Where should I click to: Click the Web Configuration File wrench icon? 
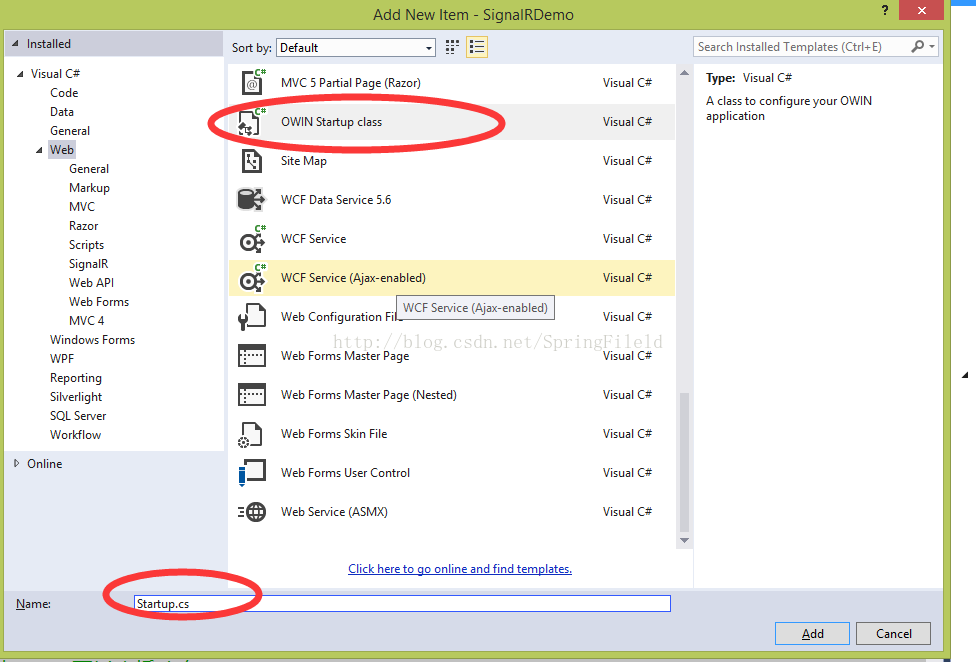(252, 317)
